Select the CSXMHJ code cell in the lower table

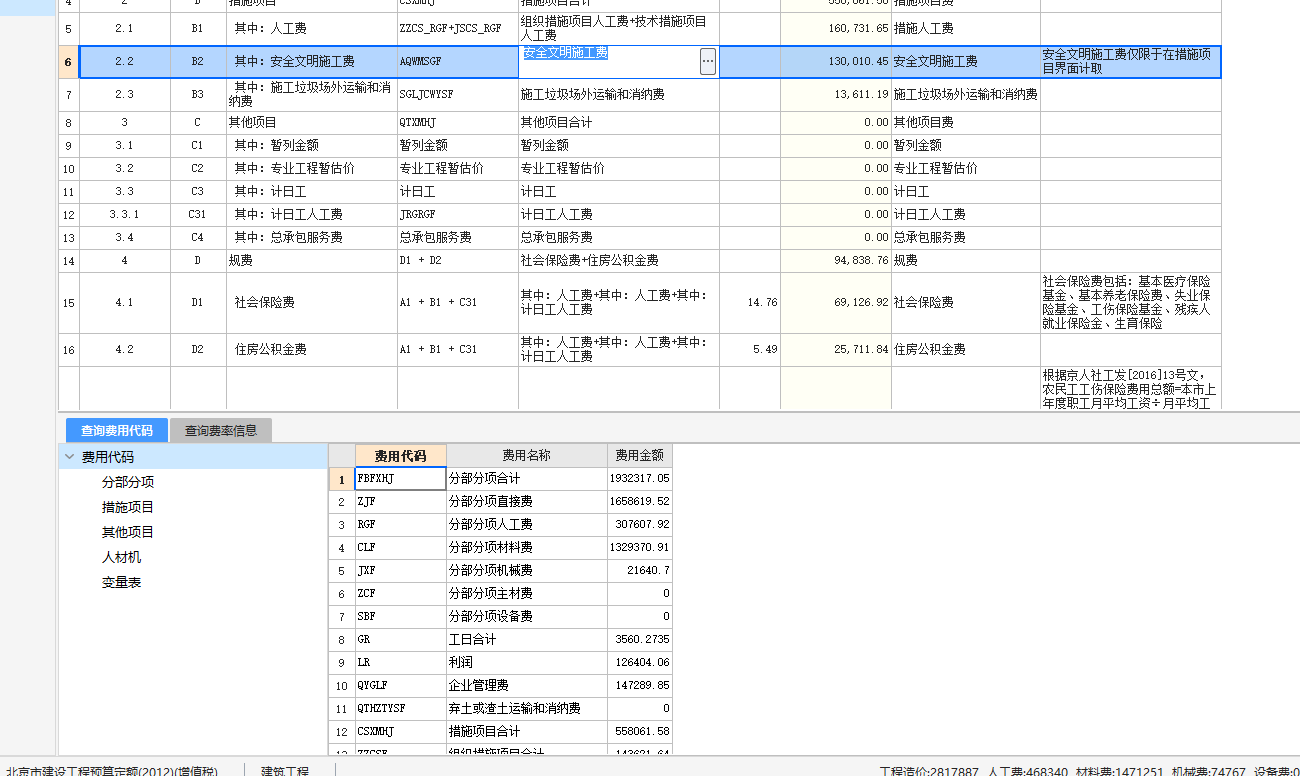(400, 731)
